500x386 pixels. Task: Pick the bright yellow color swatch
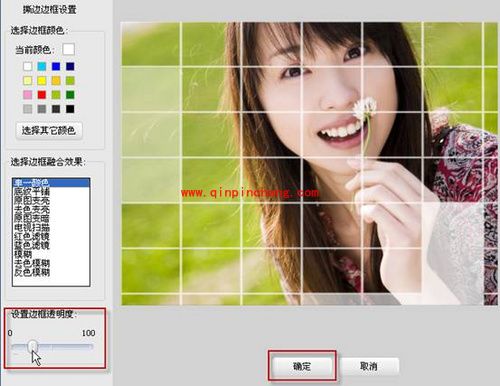tap(42, 80)
